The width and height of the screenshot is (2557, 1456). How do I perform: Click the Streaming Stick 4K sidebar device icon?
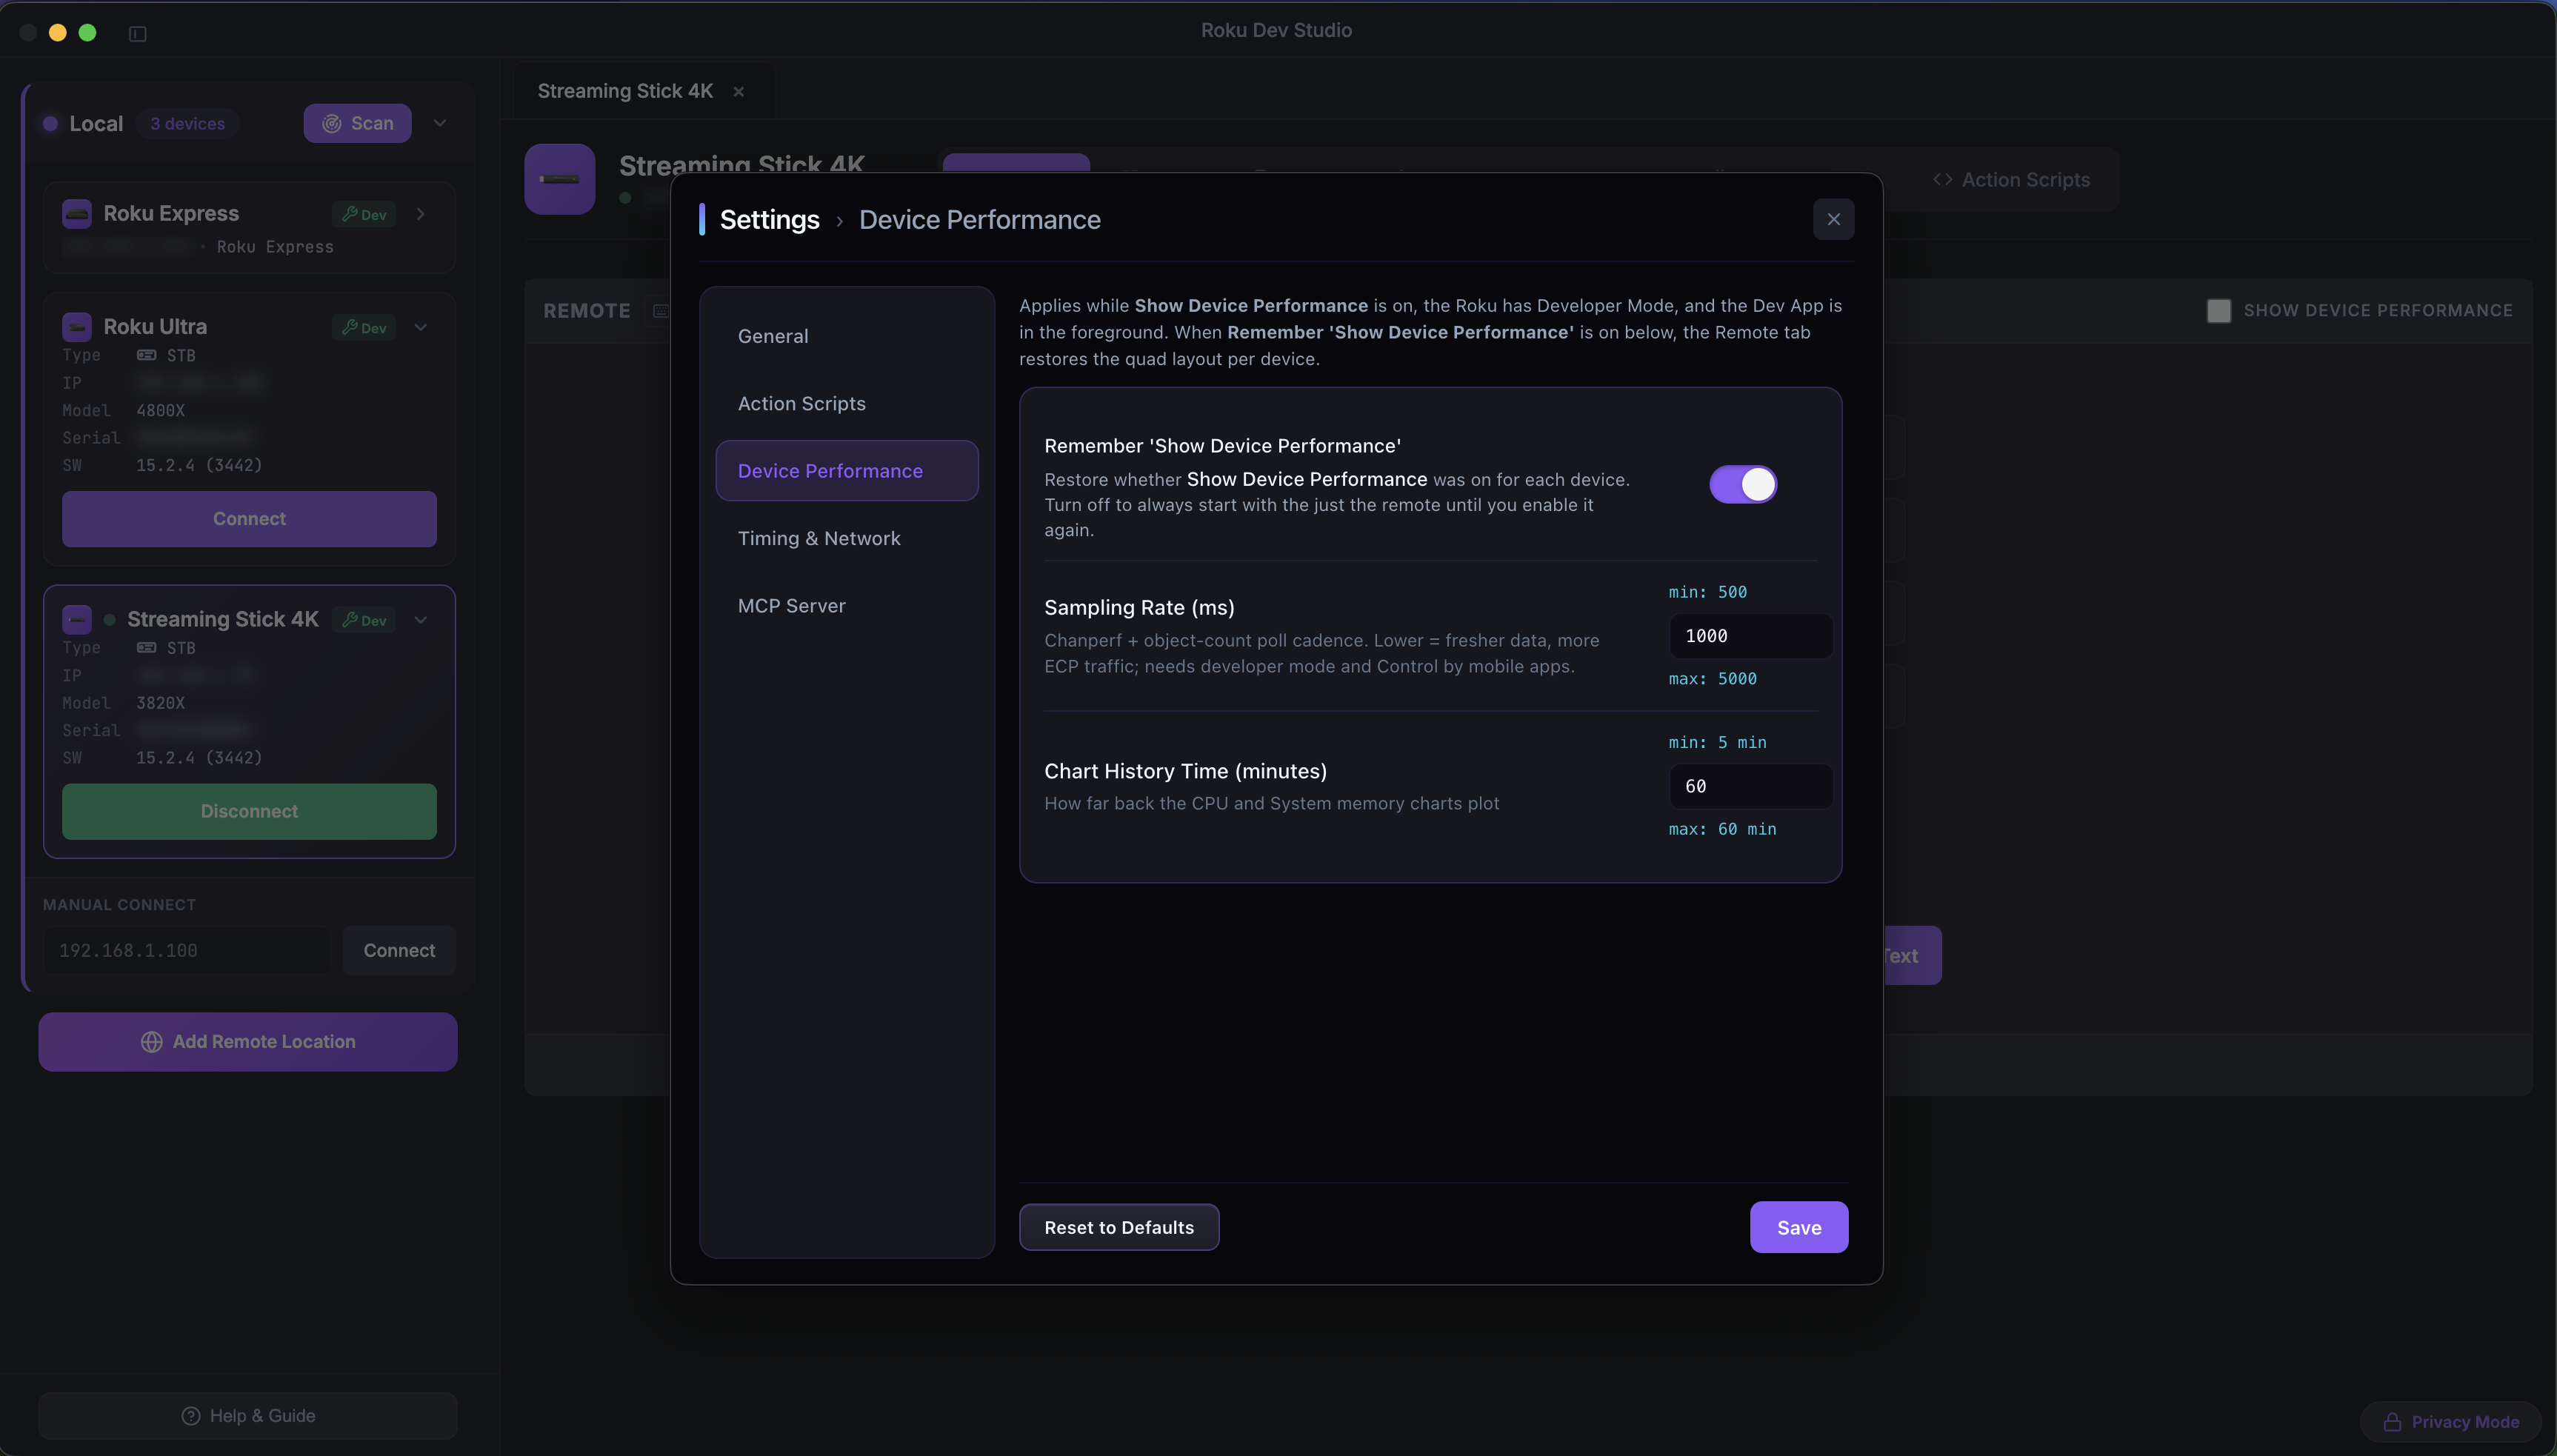pyautogui.click(x=77, y=620)
